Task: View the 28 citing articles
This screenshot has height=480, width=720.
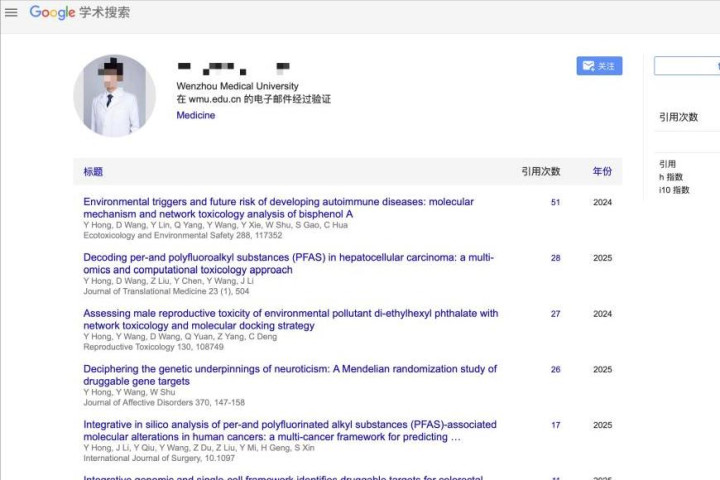Action: point(555,258)
